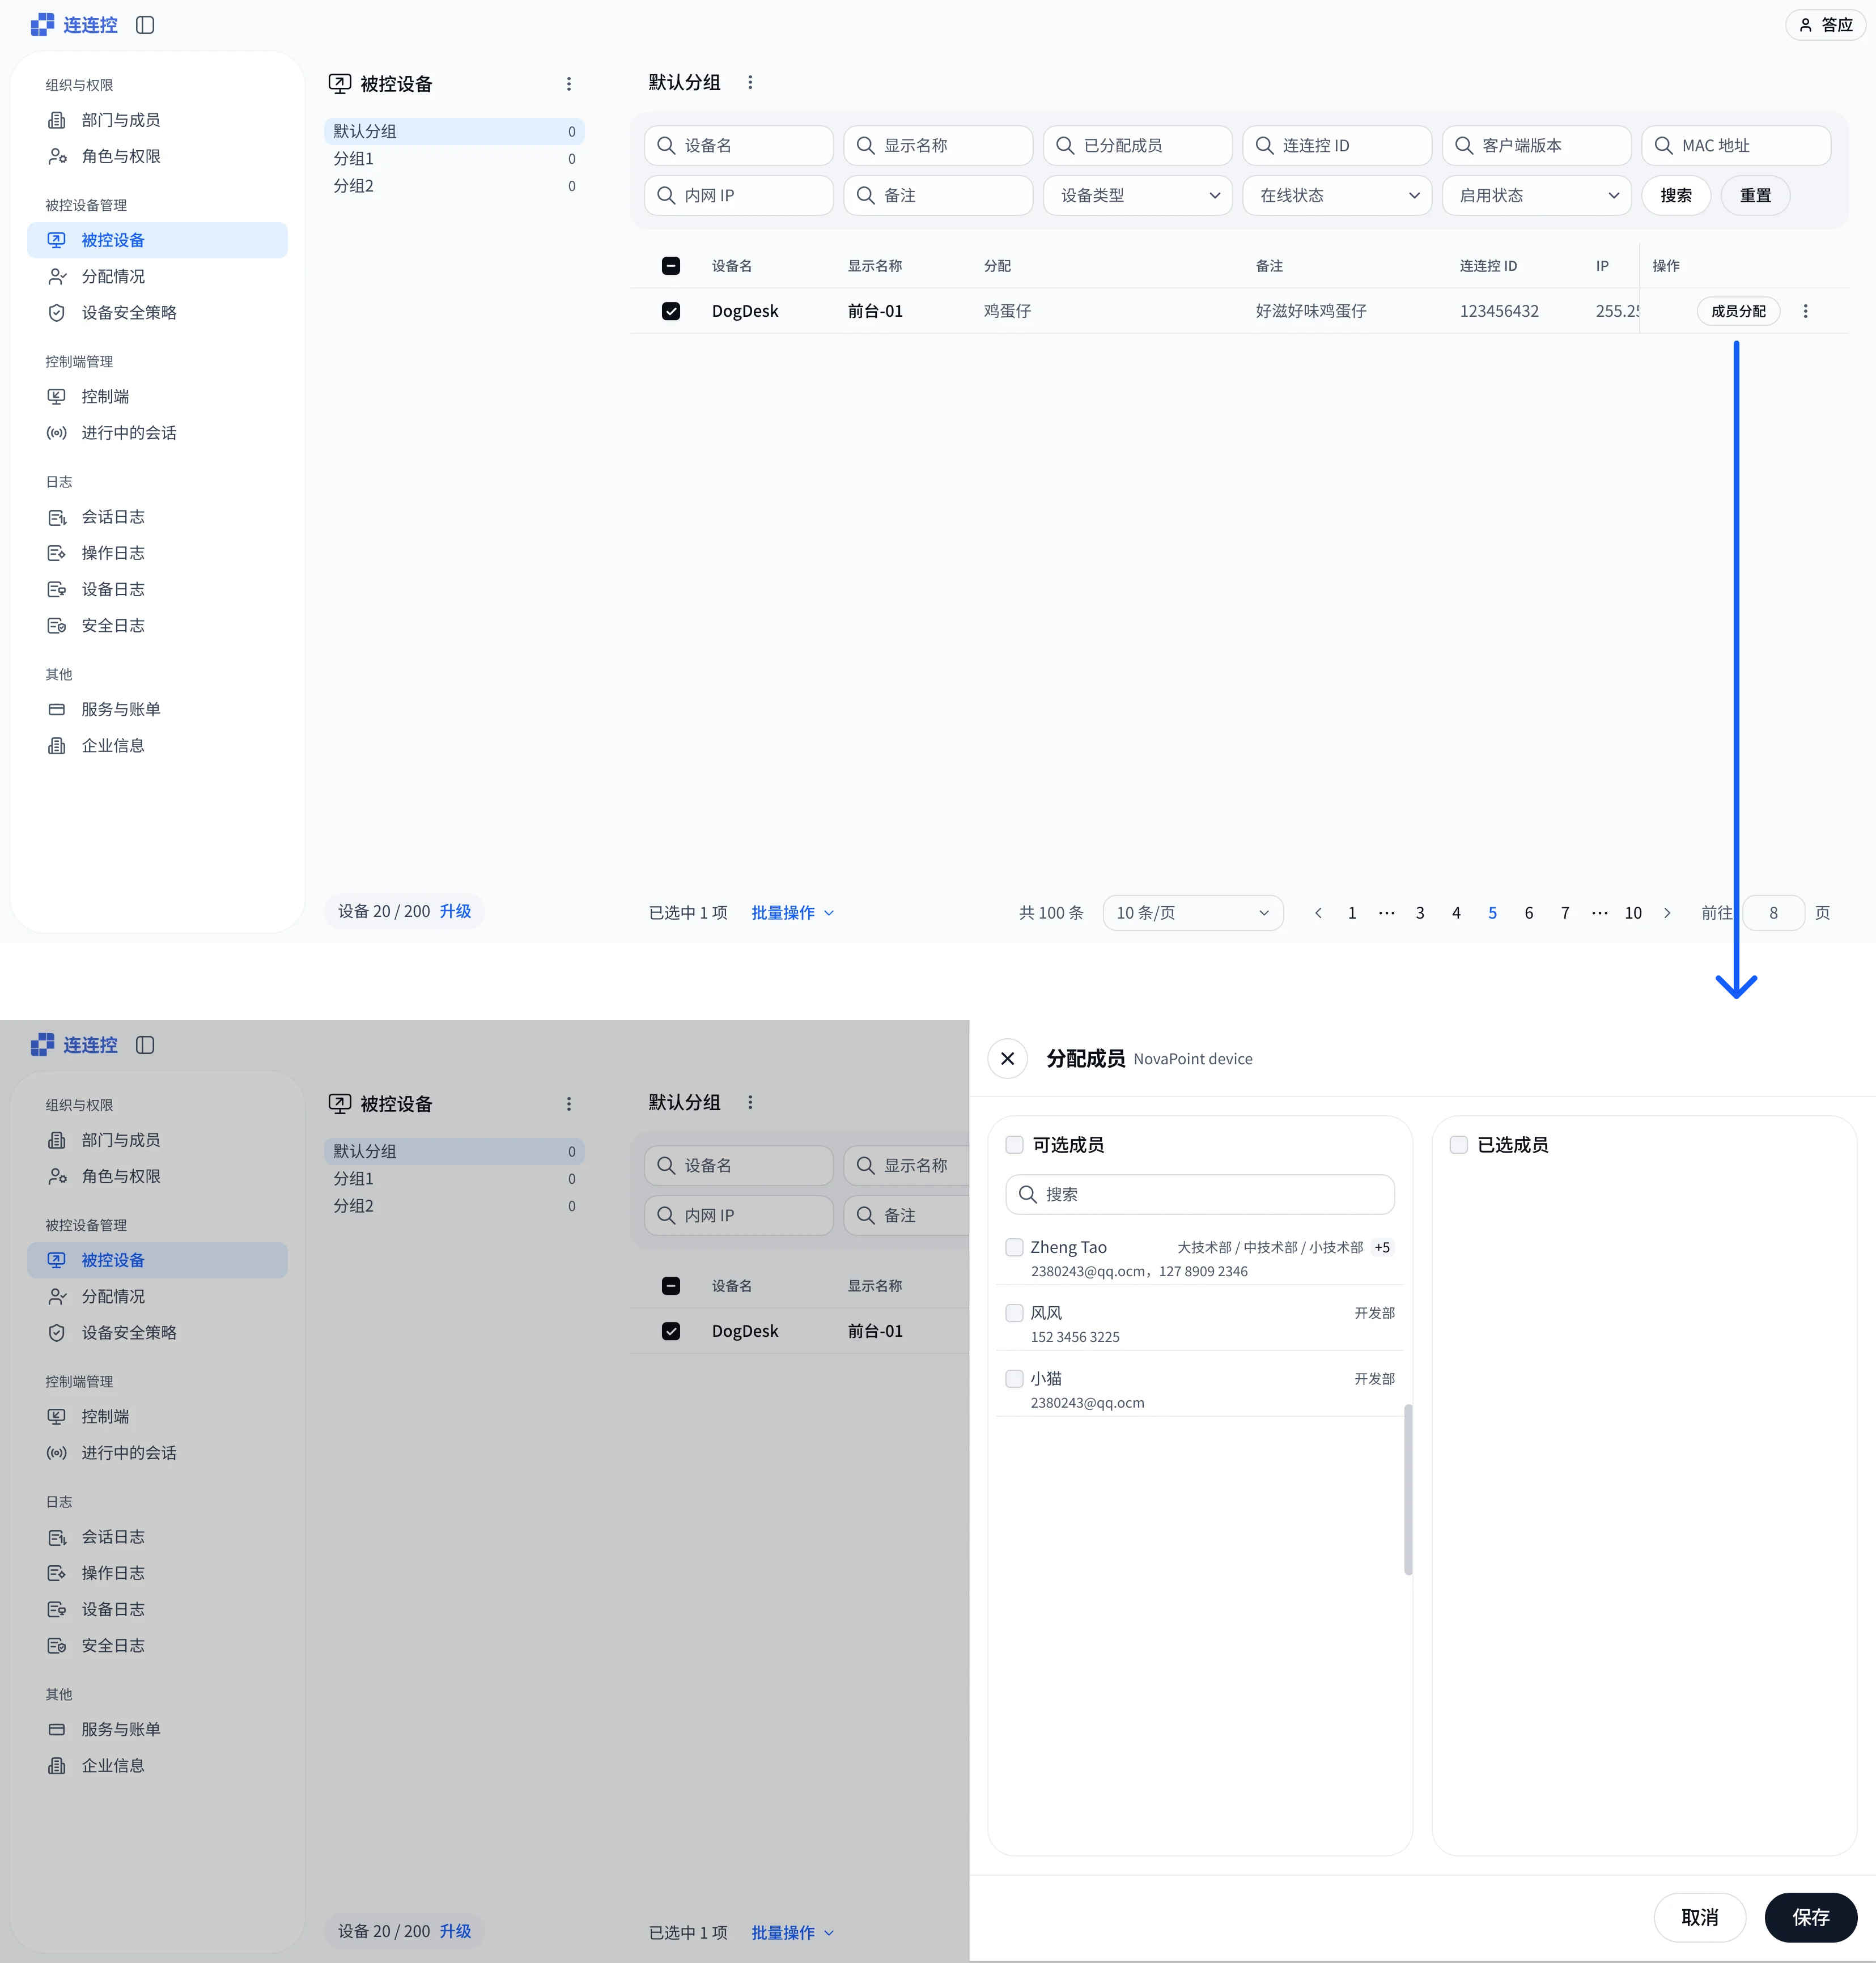1876x1963 pixels.
Task: Click 设备安全策略 shield icon in bottom sidebar
Action: (x=57, y=1333)
